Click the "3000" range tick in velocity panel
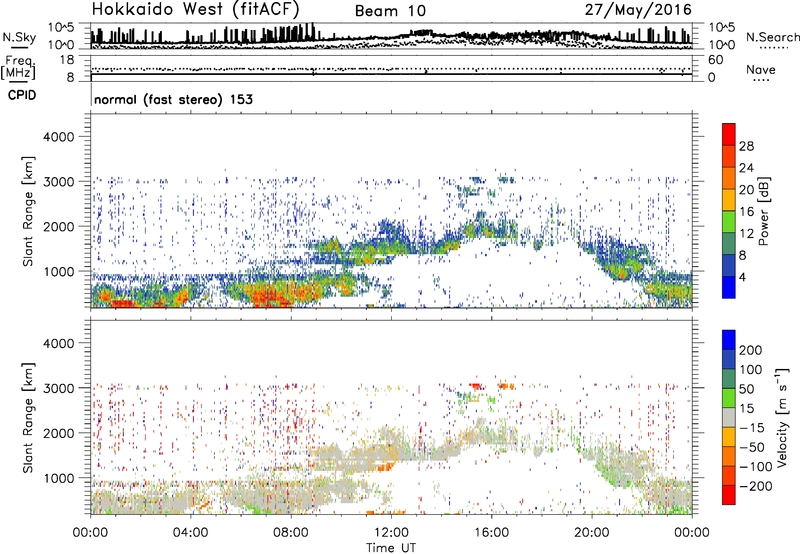Viewport: 800px width, 554px height. point(58,388)
